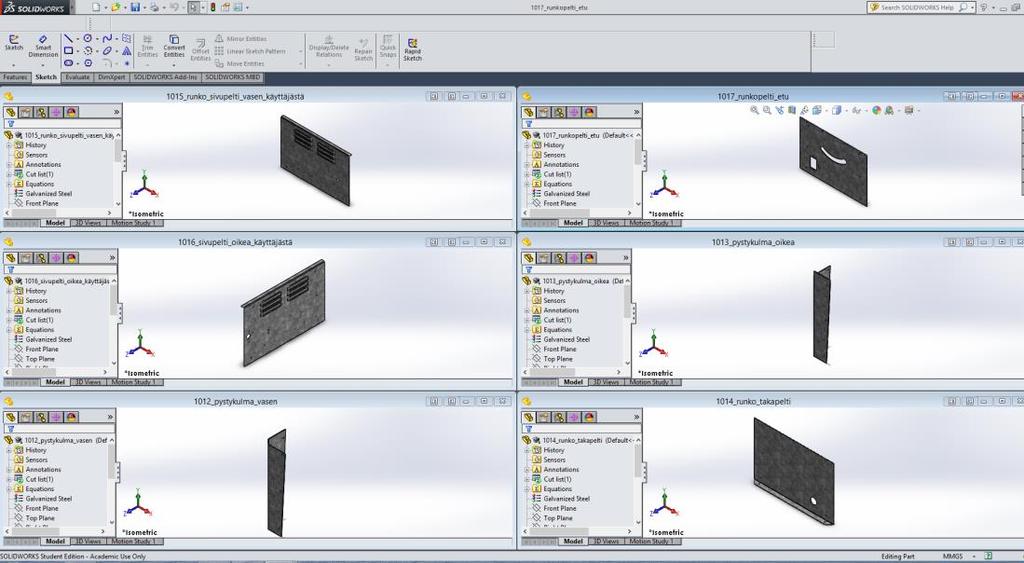Click the Display/Delete Relations tool

[x=328, y=46]
